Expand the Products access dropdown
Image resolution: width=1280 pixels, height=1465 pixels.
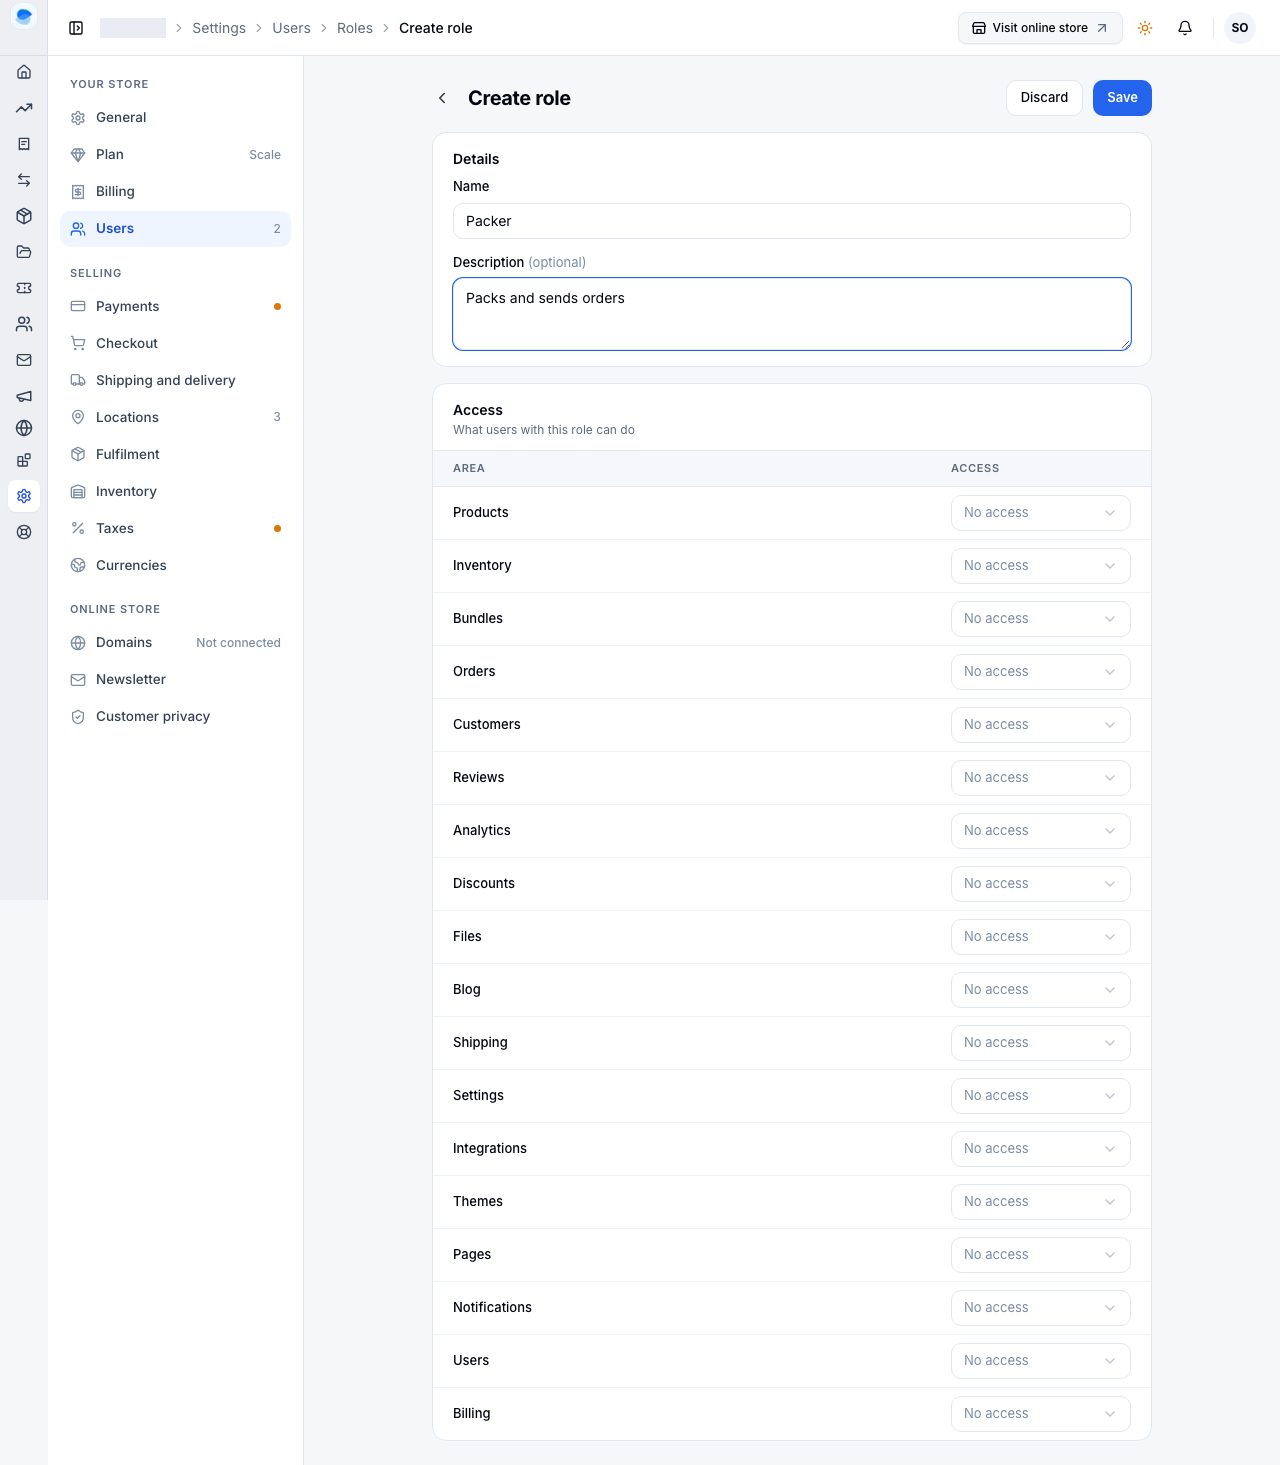[1040, 513]
